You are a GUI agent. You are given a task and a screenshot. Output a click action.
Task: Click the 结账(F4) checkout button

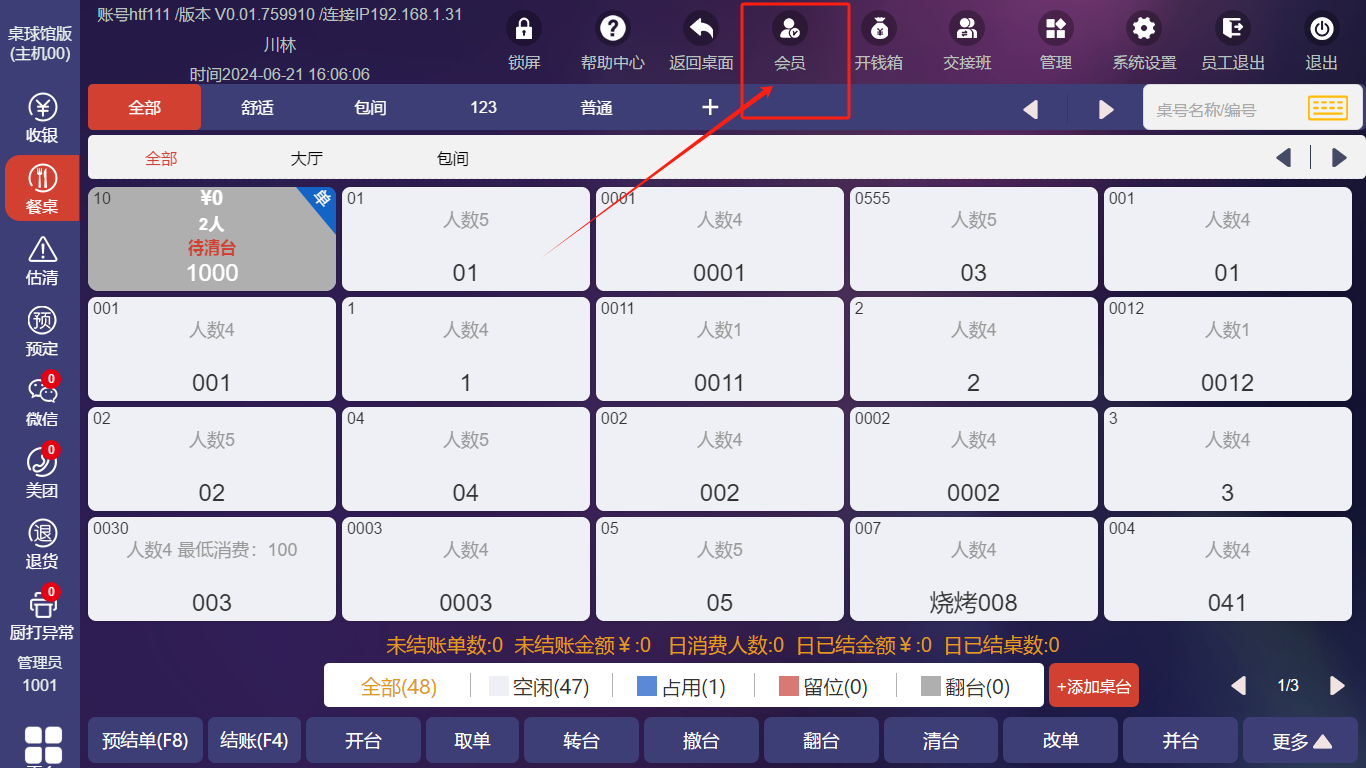pos(254,741)
